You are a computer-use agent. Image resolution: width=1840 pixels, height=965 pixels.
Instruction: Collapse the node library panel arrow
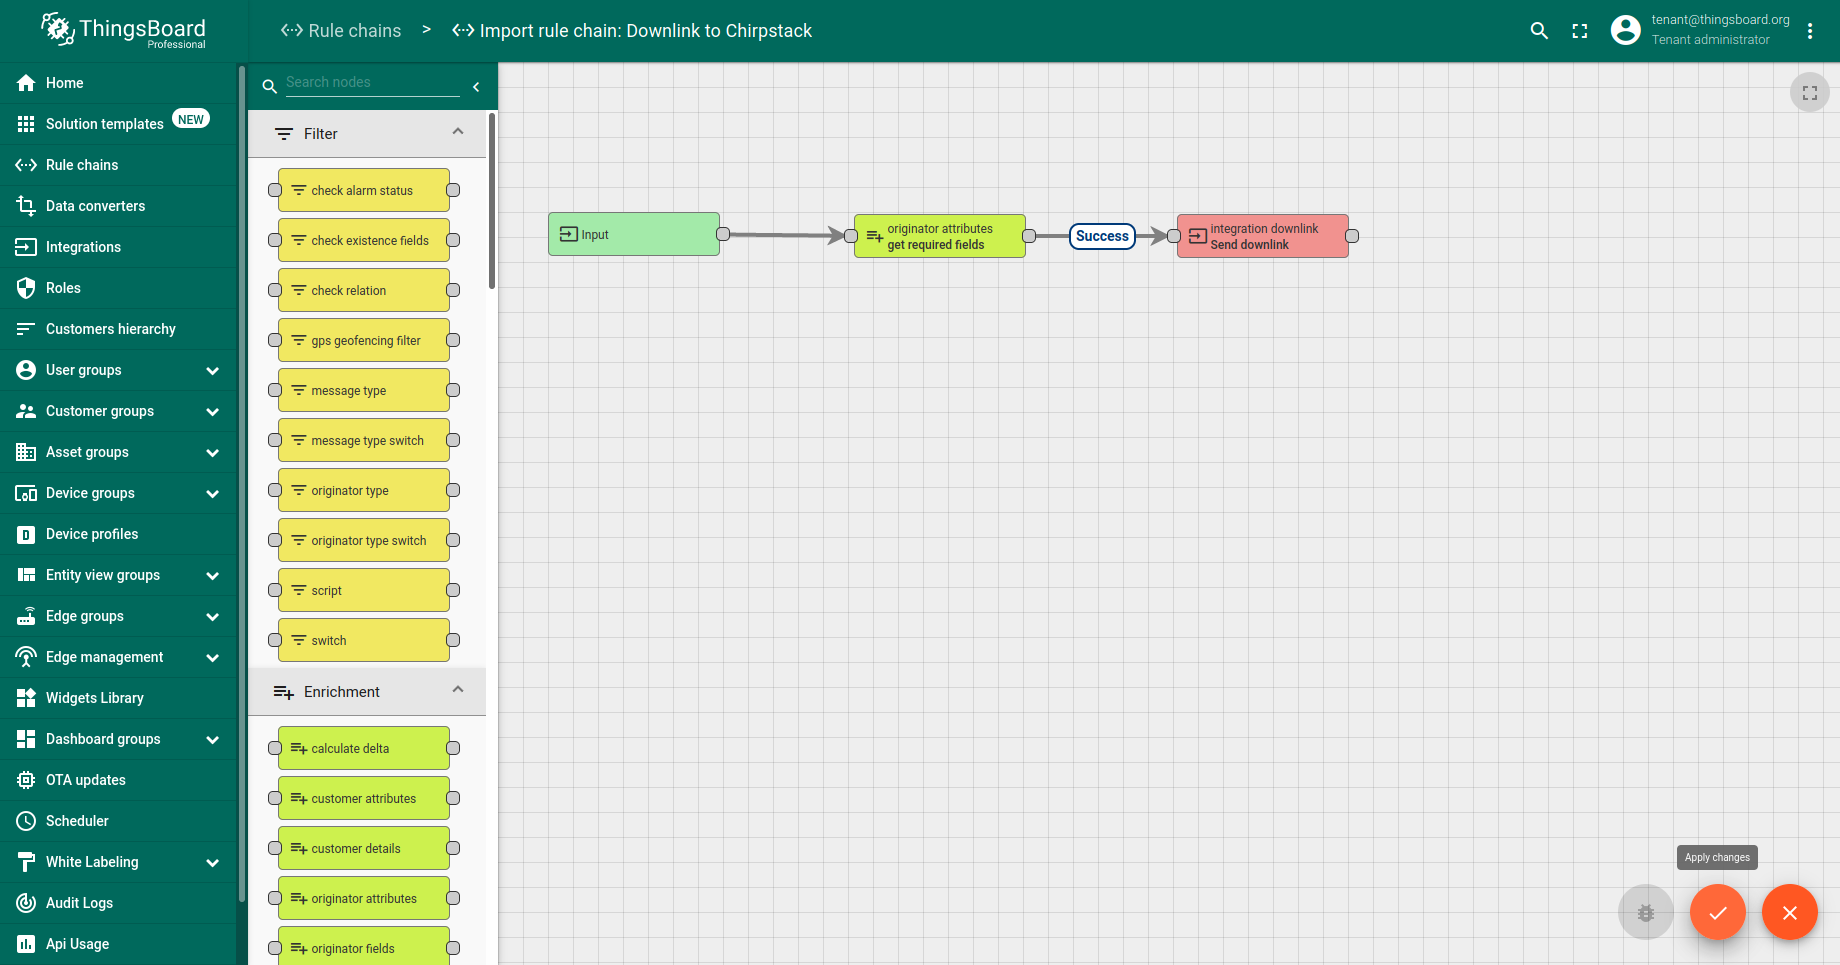[x=476, y=87]
